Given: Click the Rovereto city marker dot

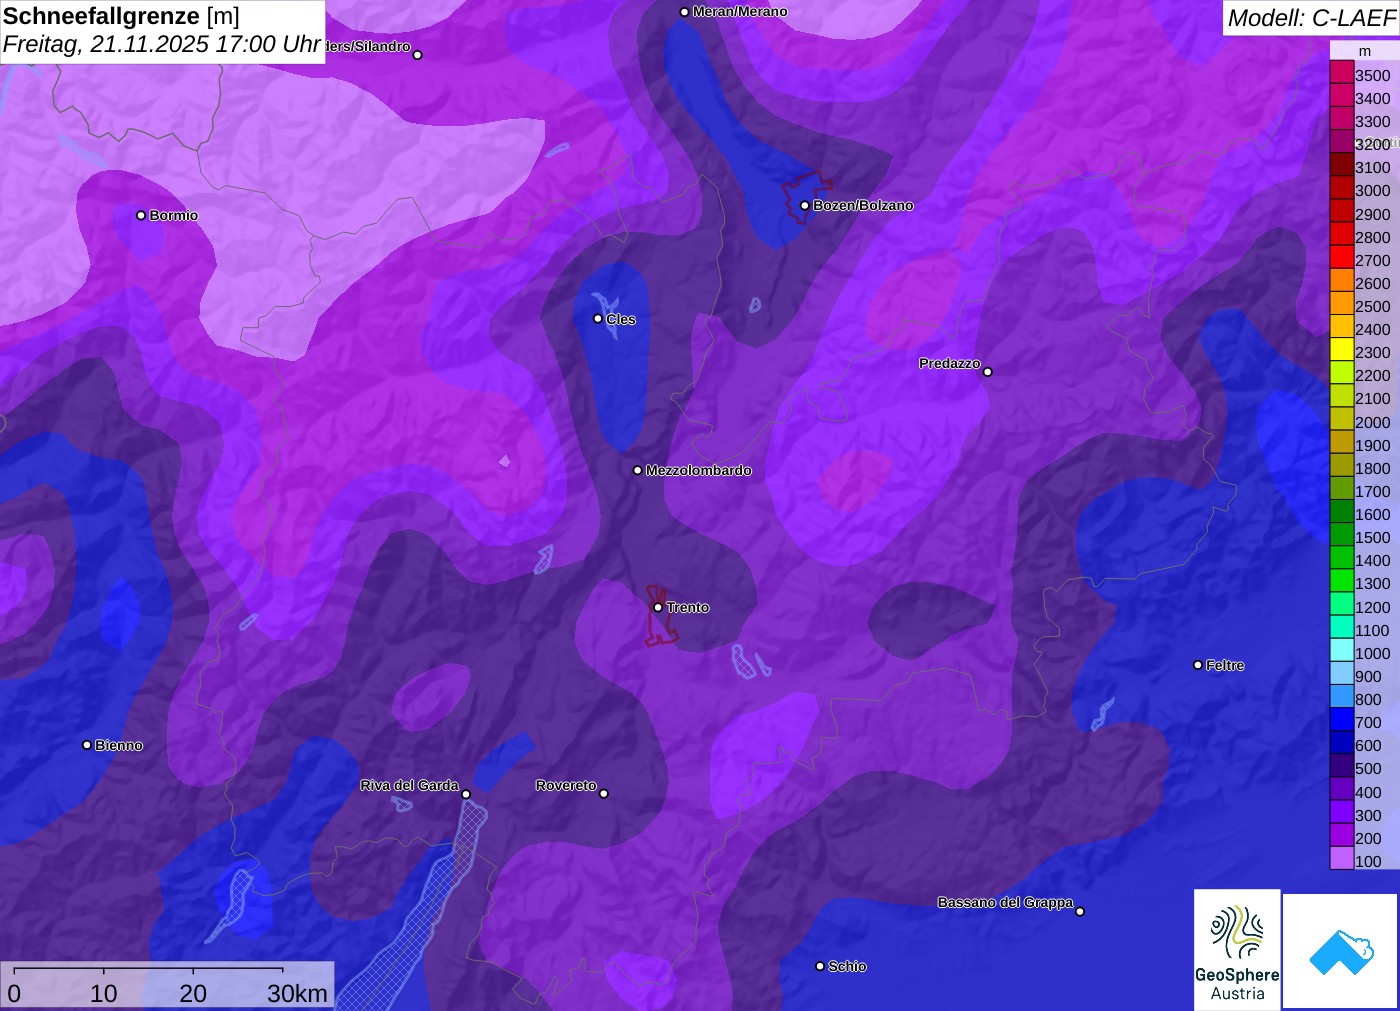Looking at the screenshot, I should [x=603, y=794].
